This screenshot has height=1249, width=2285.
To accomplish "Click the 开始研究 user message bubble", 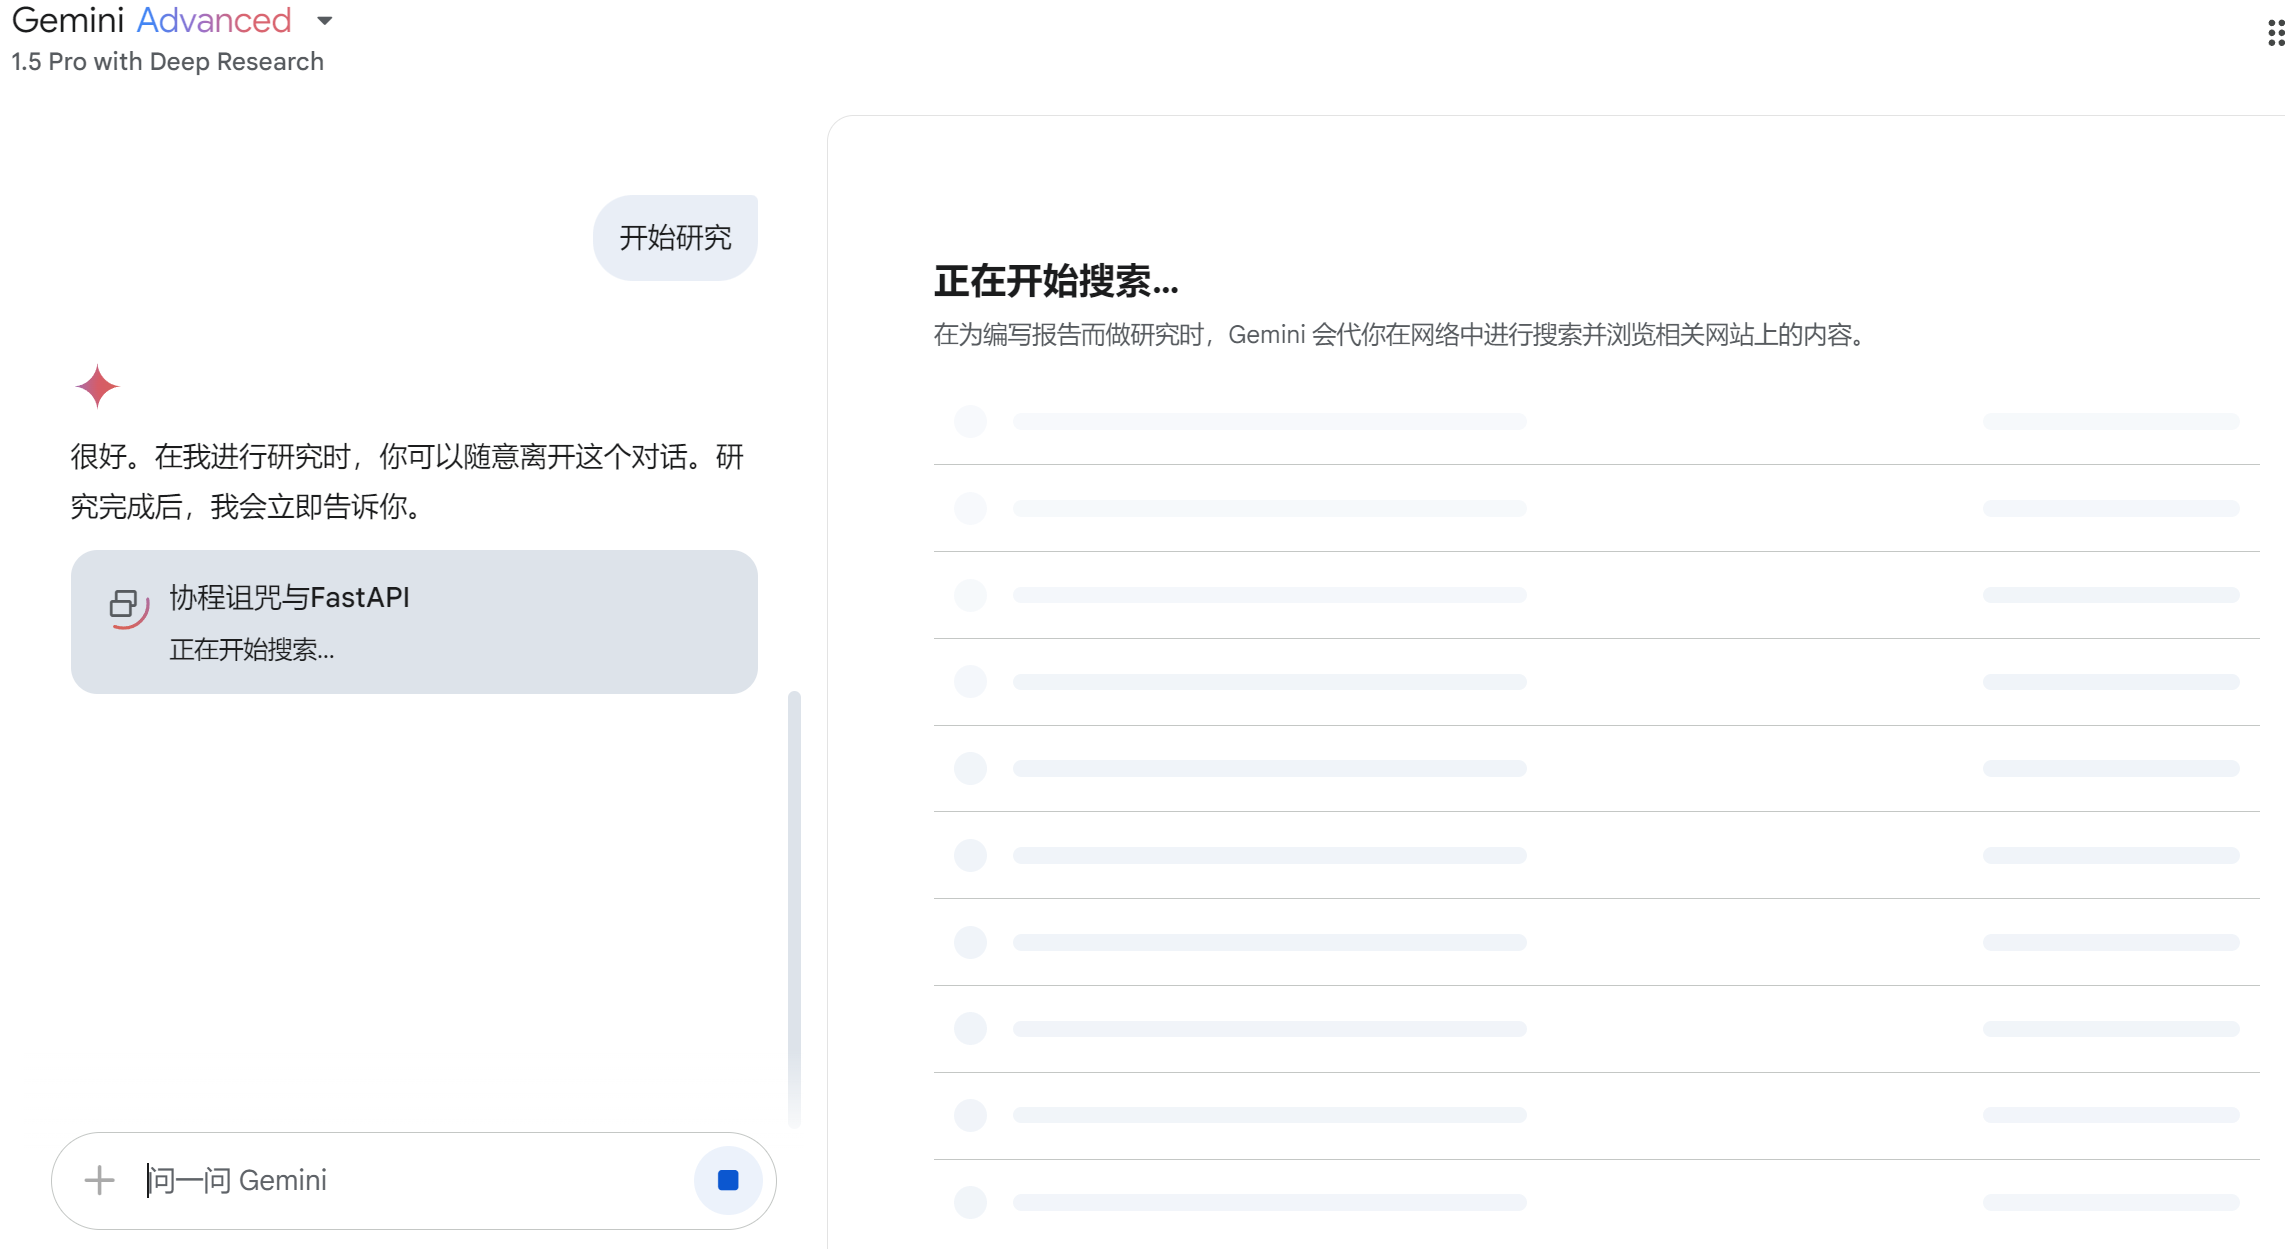I will 675,238.
